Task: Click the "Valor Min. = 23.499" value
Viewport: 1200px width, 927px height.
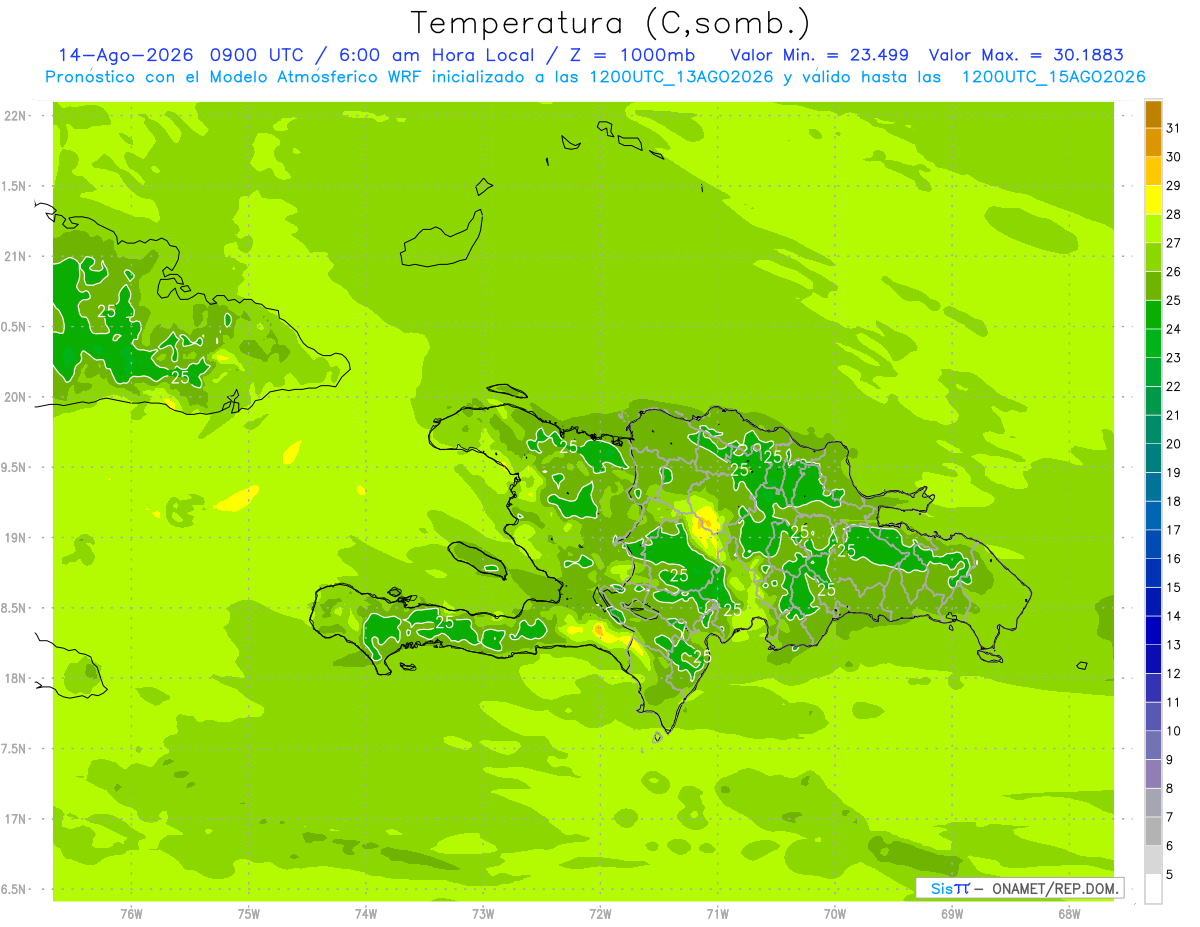Action: [x=819, y=54]
